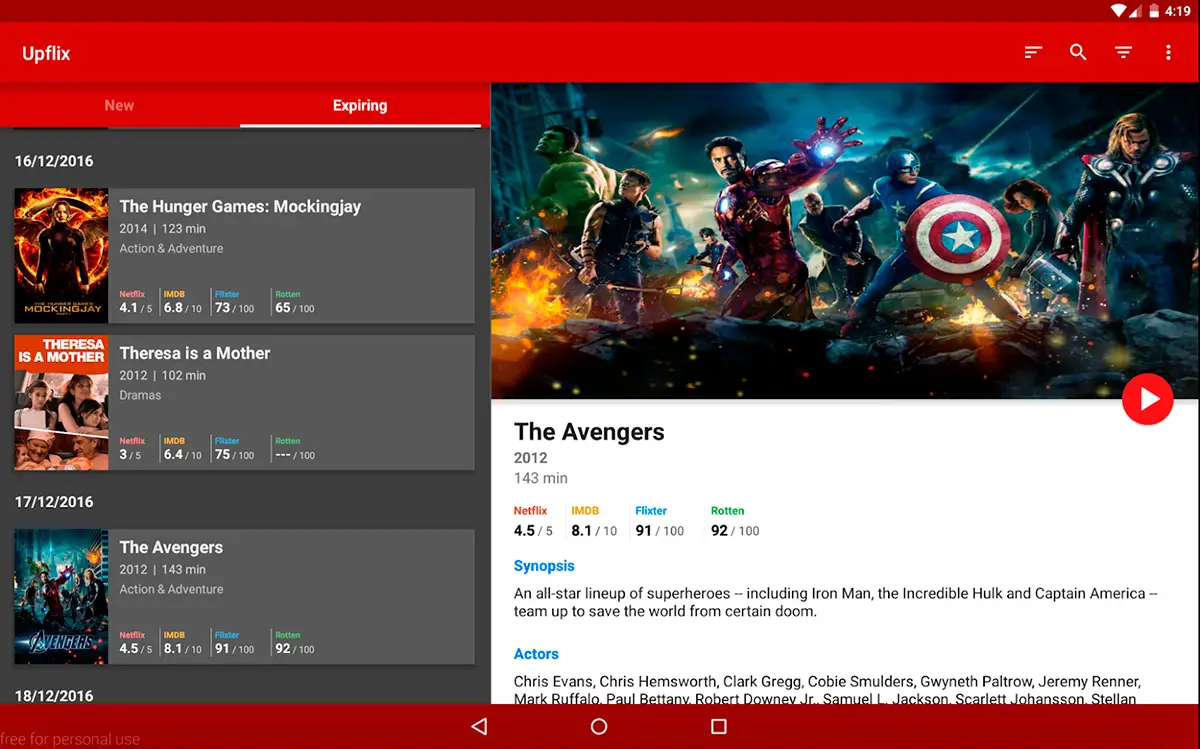
Task: Click the Dramas genre label
Action: tap(140, 395)
